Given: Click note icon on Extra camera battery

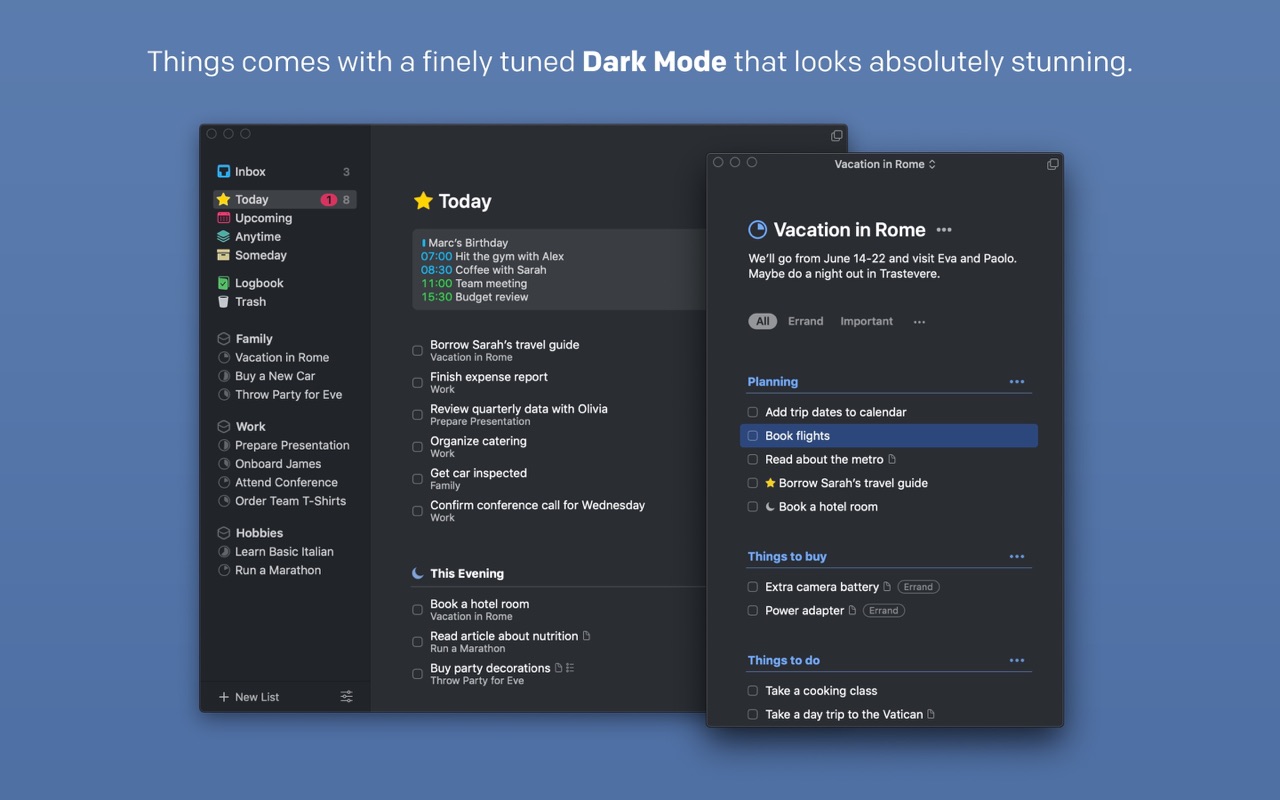Looking at the screenshot, I should pos(887,587).
